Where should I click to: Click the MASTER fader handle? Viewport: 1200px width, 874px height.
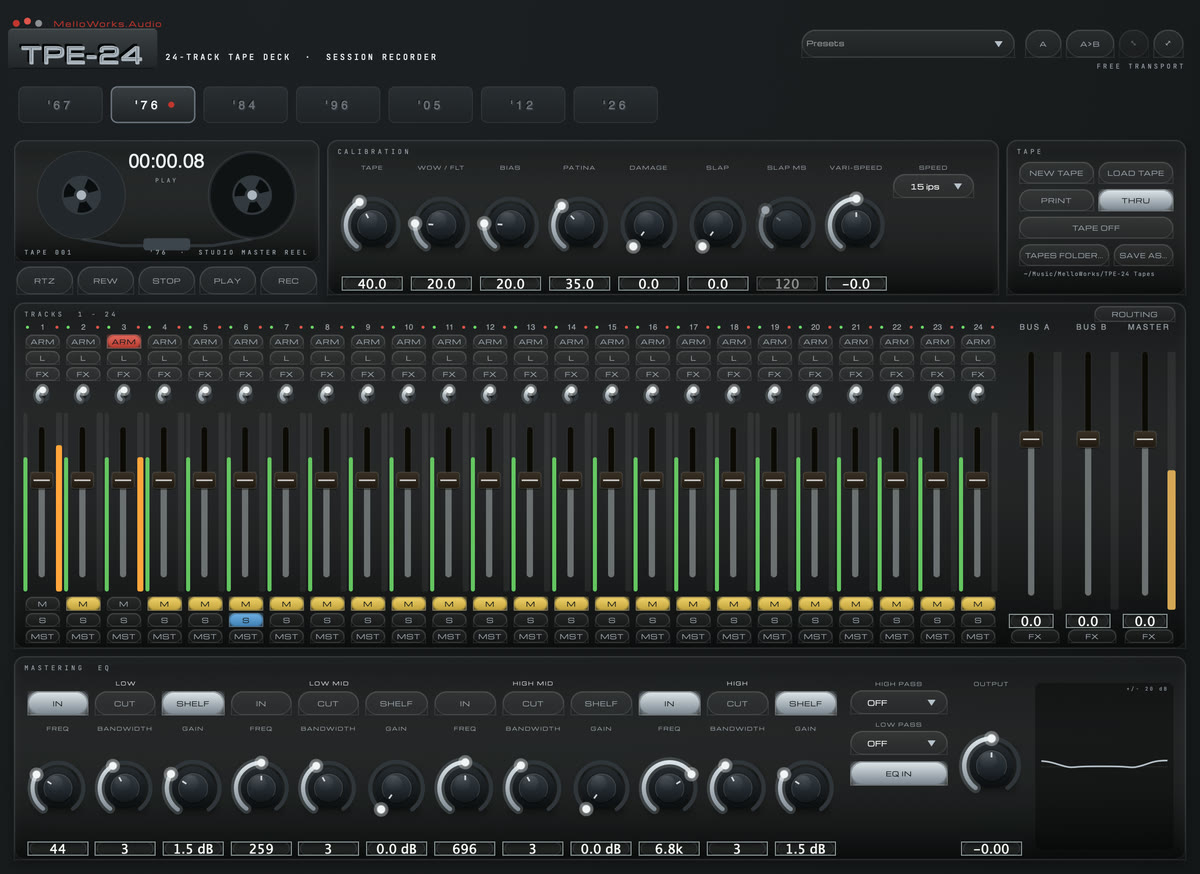coord(1144,438)
